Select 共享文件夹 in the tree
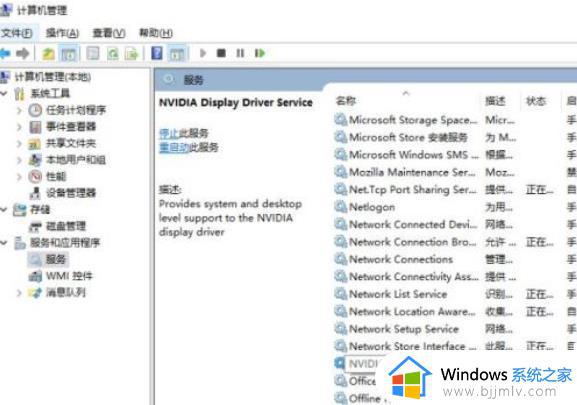This screenshot has width=577, height=405. pos(71,143)
